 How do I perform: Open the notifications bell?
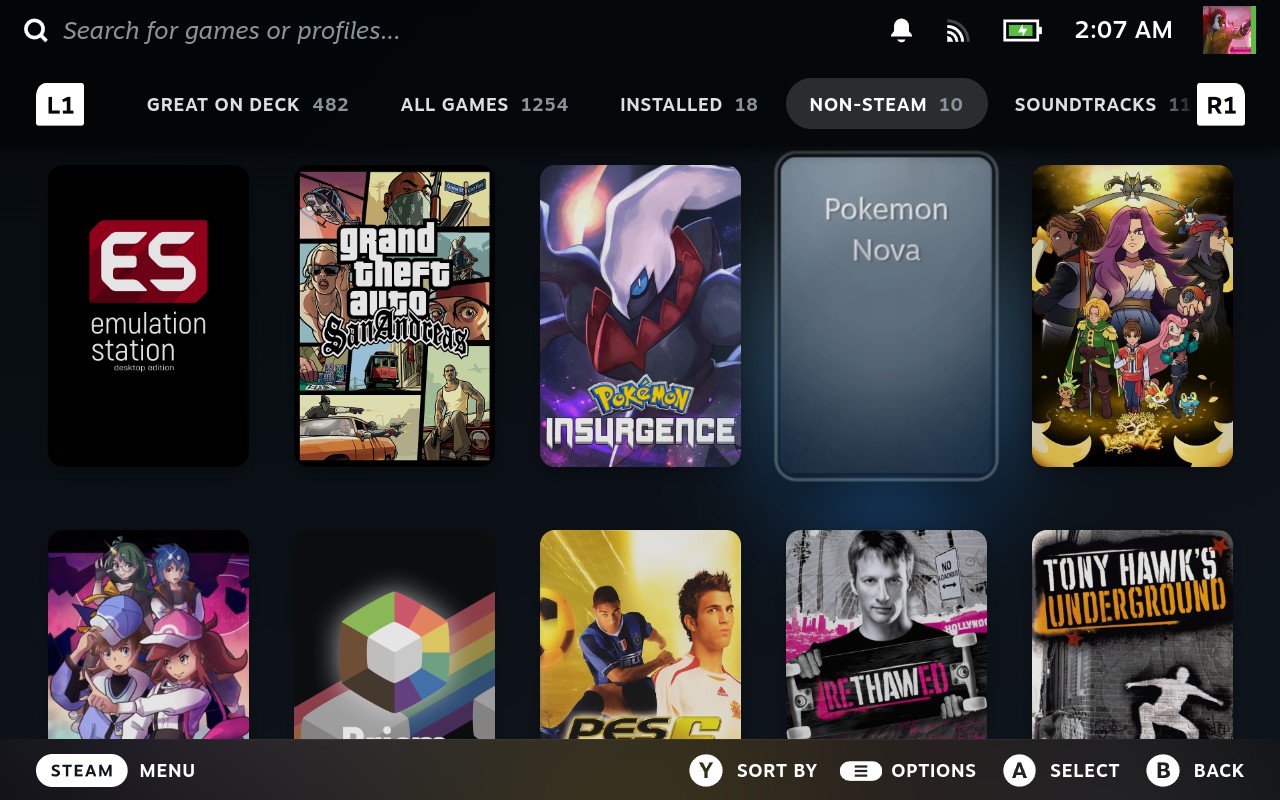tap(901, 31)
